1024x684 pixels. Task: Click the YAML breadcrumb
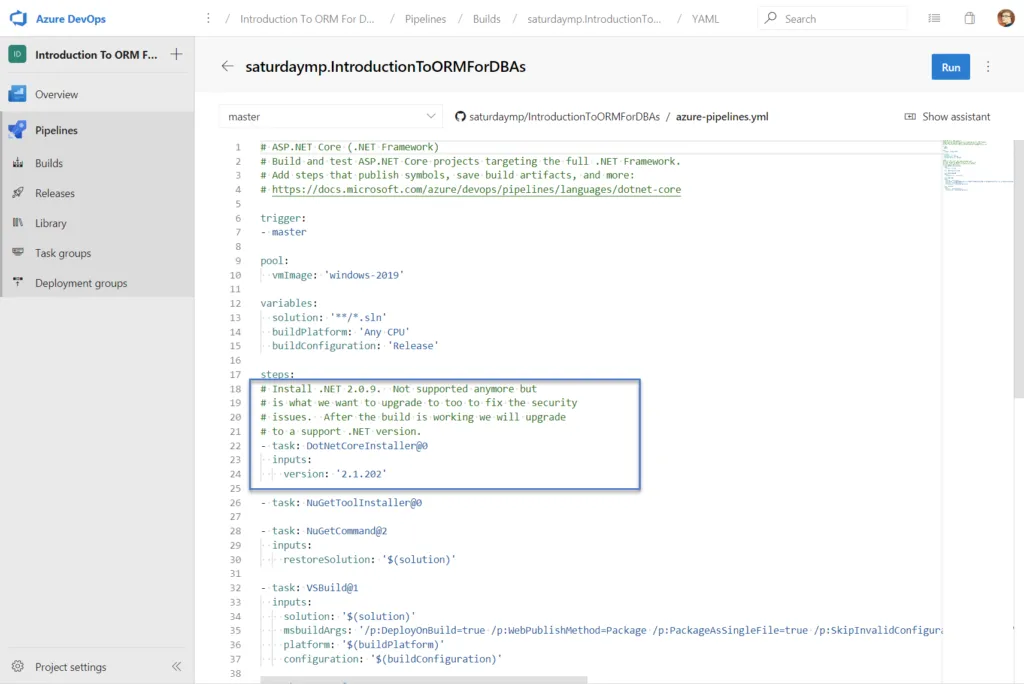point(705,18)
